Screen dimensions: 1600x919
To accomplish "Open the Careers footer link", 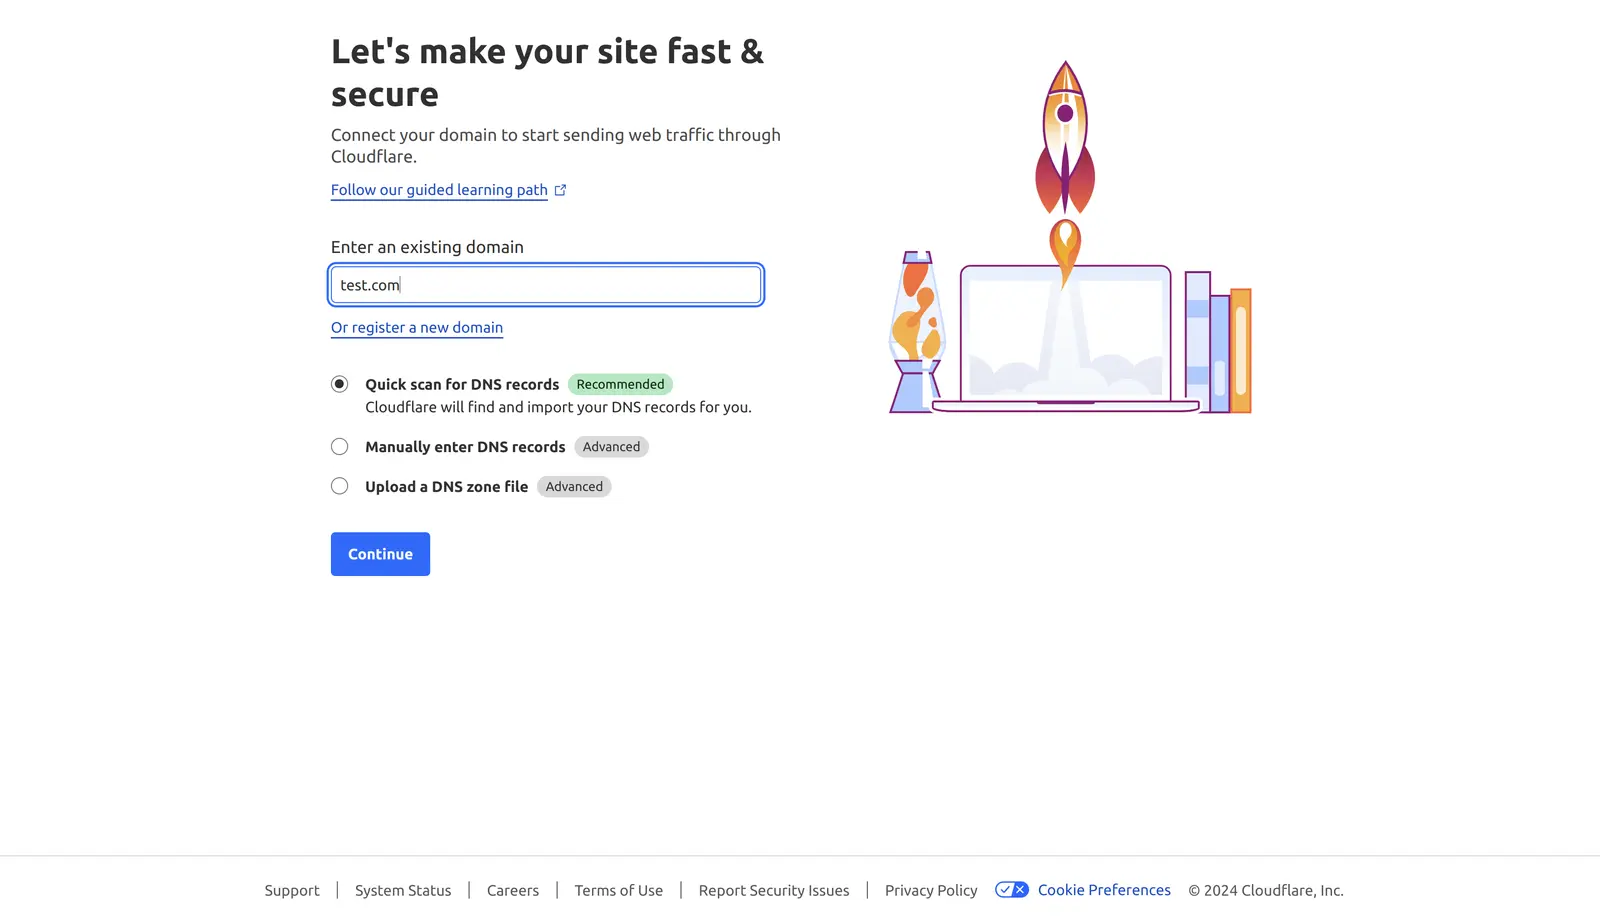I will tap(513, 890).
